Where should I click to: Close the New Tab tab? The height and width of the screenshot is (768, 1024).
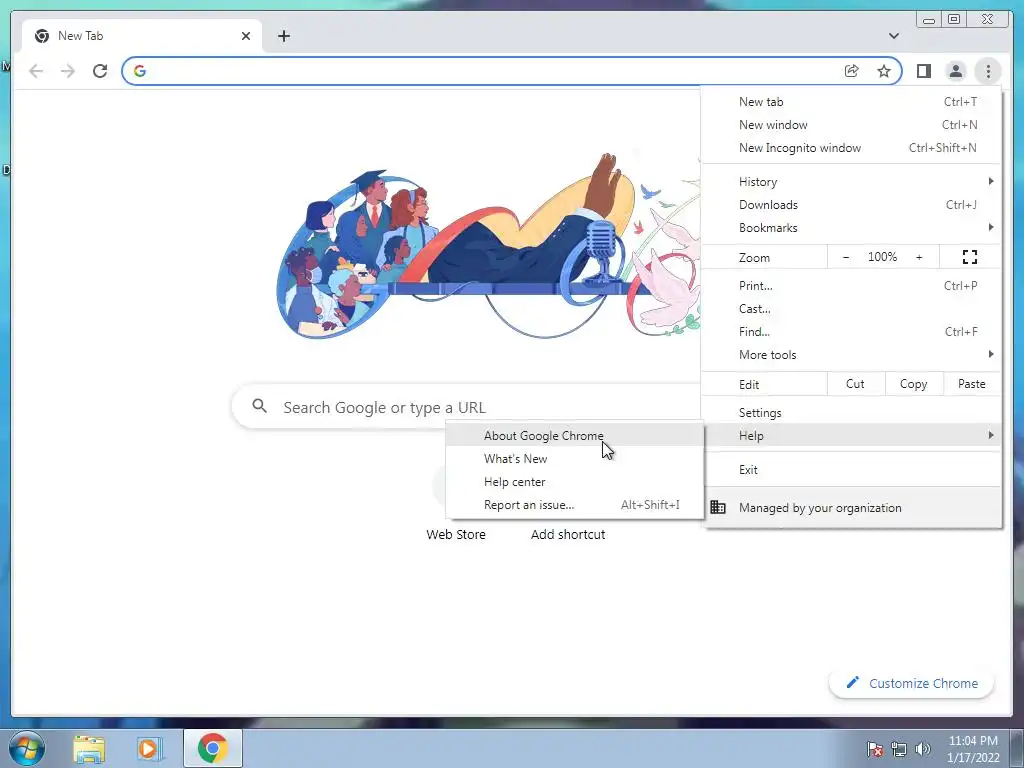[246, 36]
